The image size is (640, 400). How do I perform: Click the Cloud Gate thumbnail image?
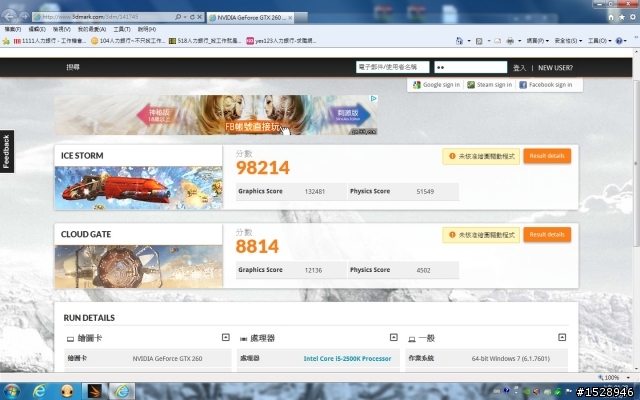click(x=138, y=267)
